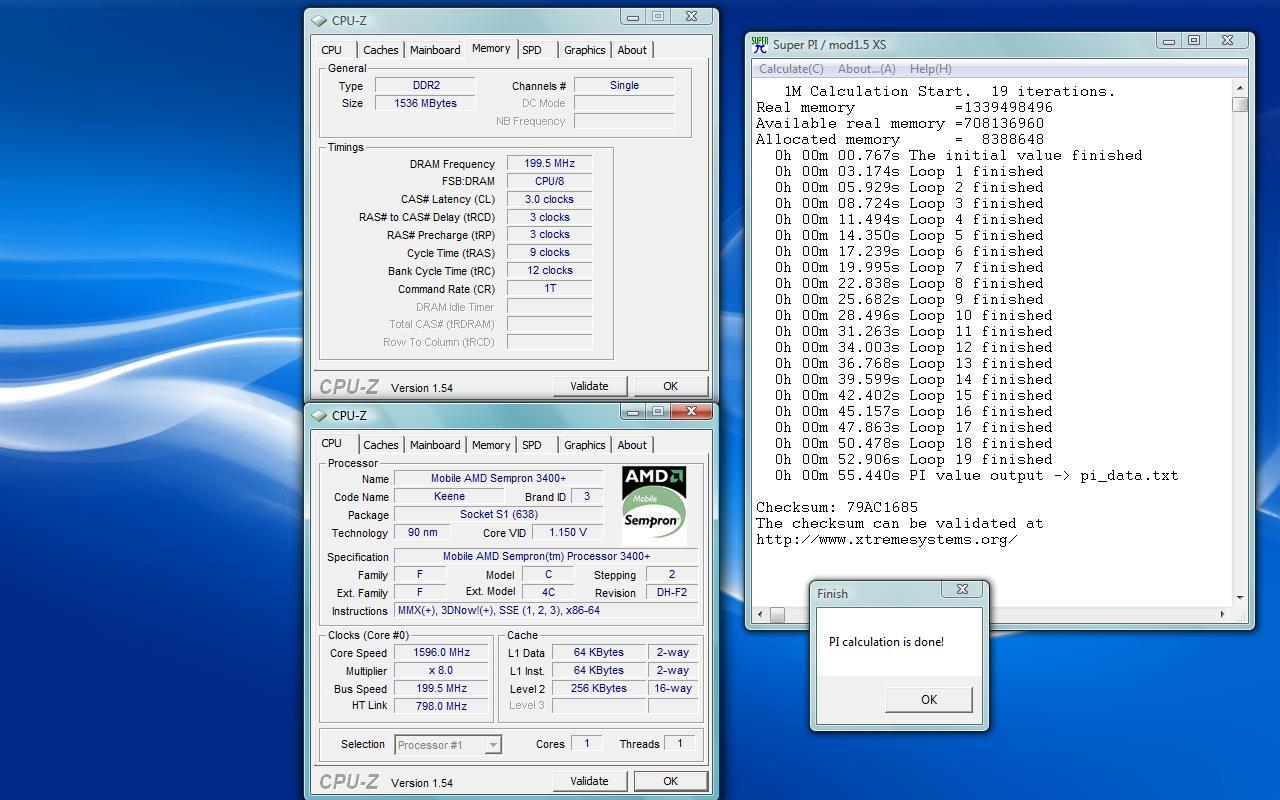The width and height of the screenshot is (1280, 800).
Task: Click OK in the bottom CPU-Z window
Action: 670,781
